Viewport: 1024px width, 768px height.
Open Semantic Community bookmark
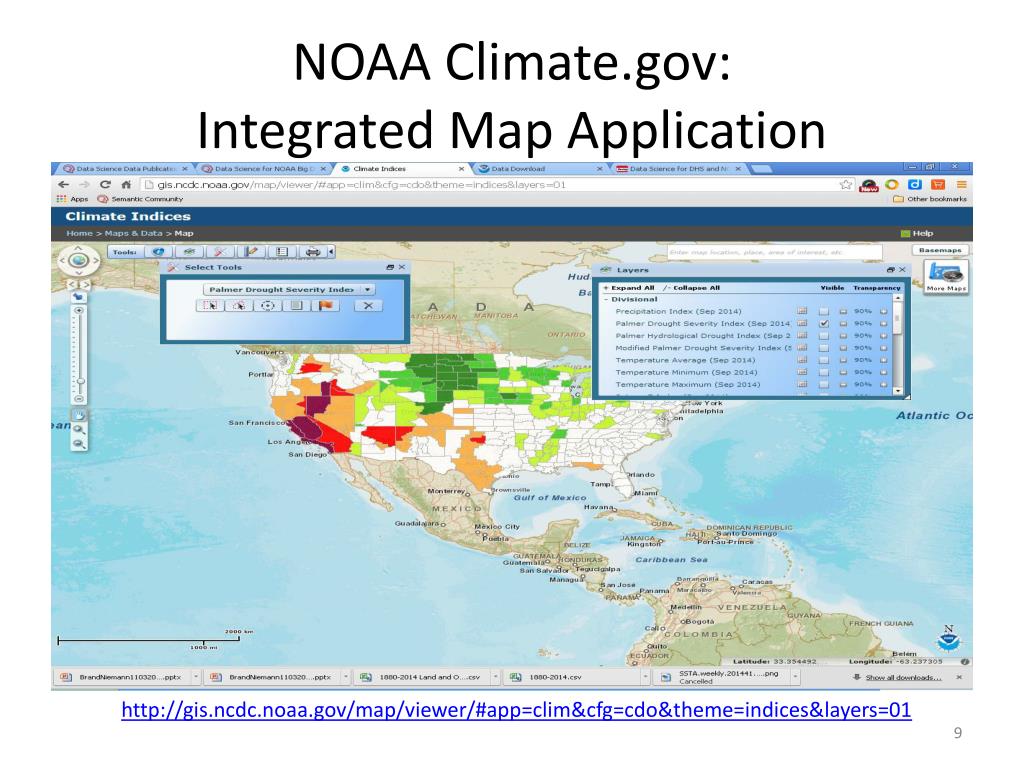140,199
